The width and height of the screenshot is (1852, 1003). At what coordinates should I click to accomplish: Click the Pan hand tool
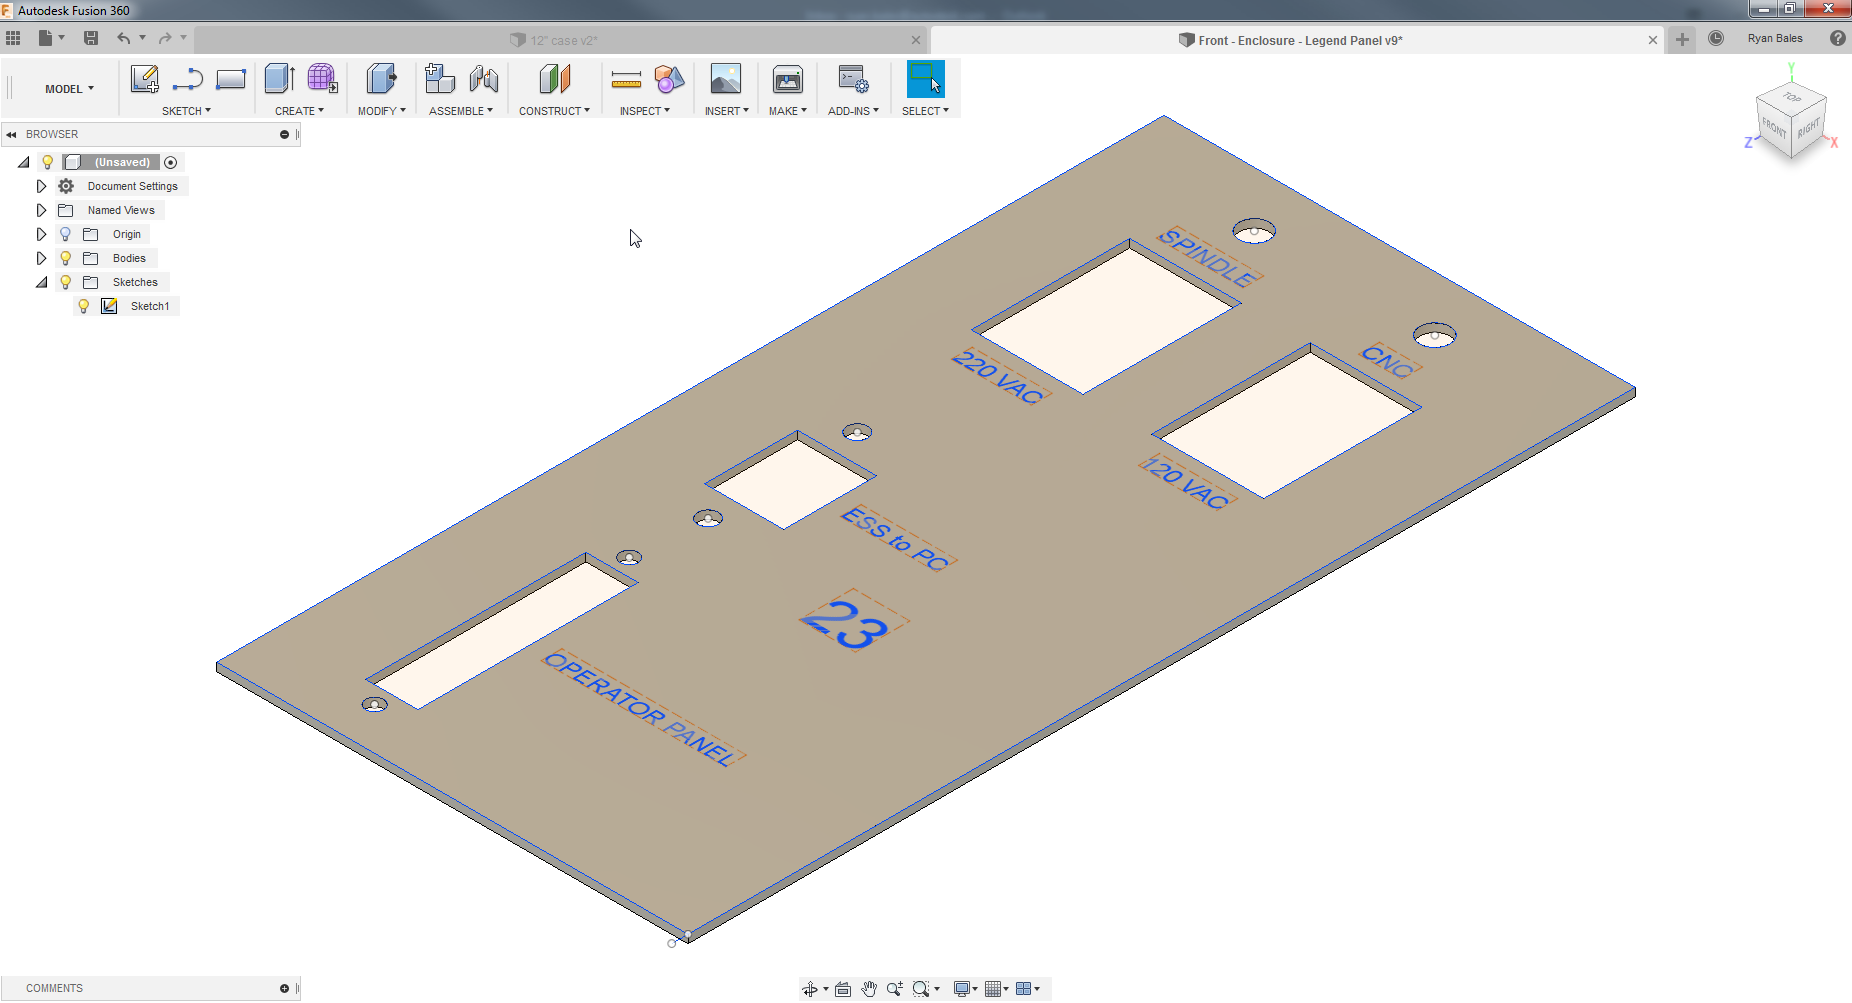point(869,989)
